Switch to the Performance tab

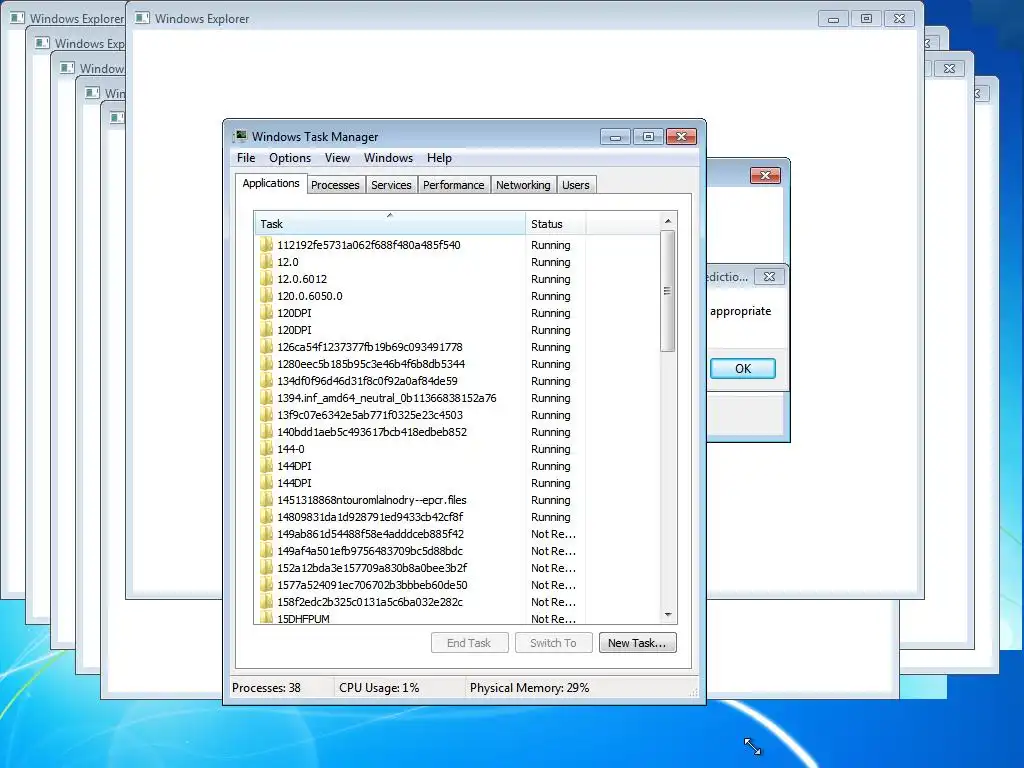(453, 185)
